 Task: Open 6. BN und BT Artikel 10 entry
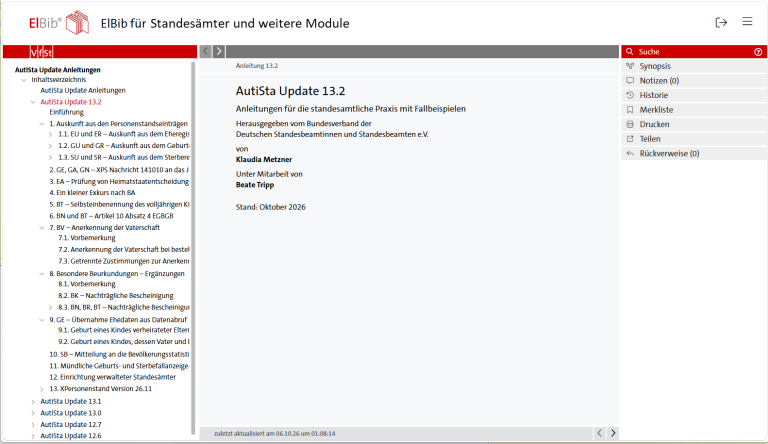click(111, 216)
